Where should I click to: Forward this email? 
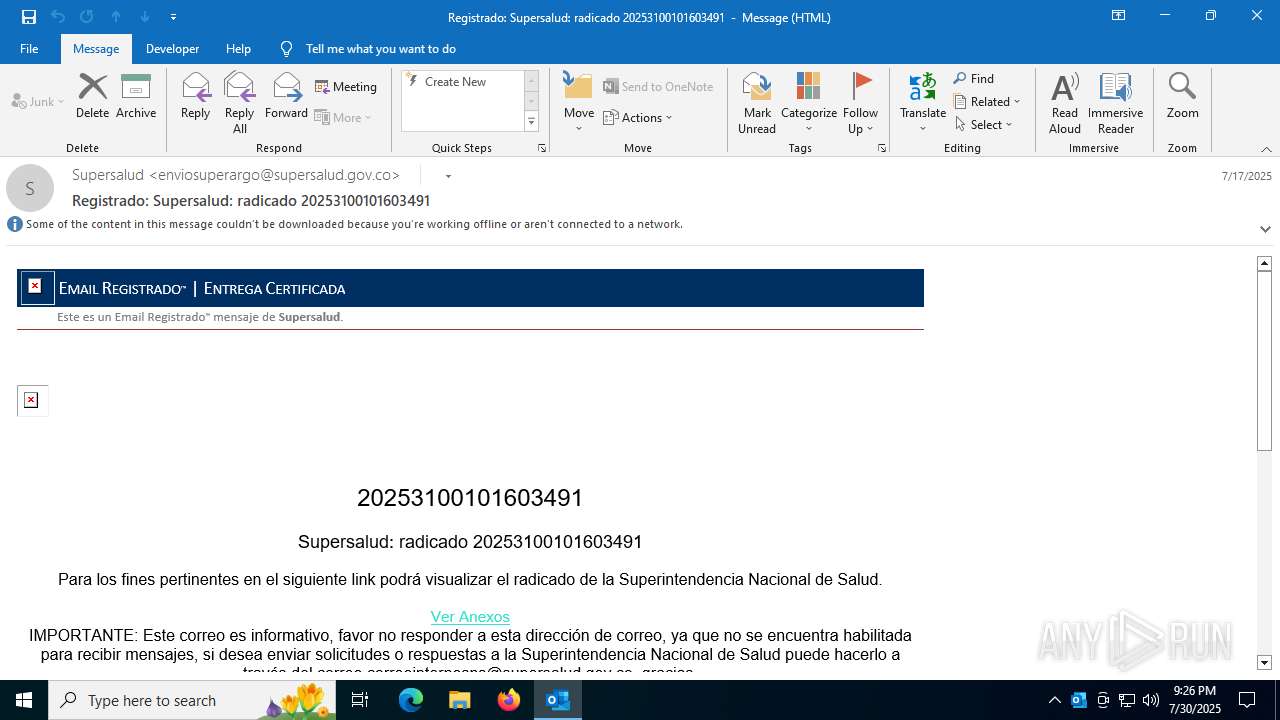tap(287, 97)
